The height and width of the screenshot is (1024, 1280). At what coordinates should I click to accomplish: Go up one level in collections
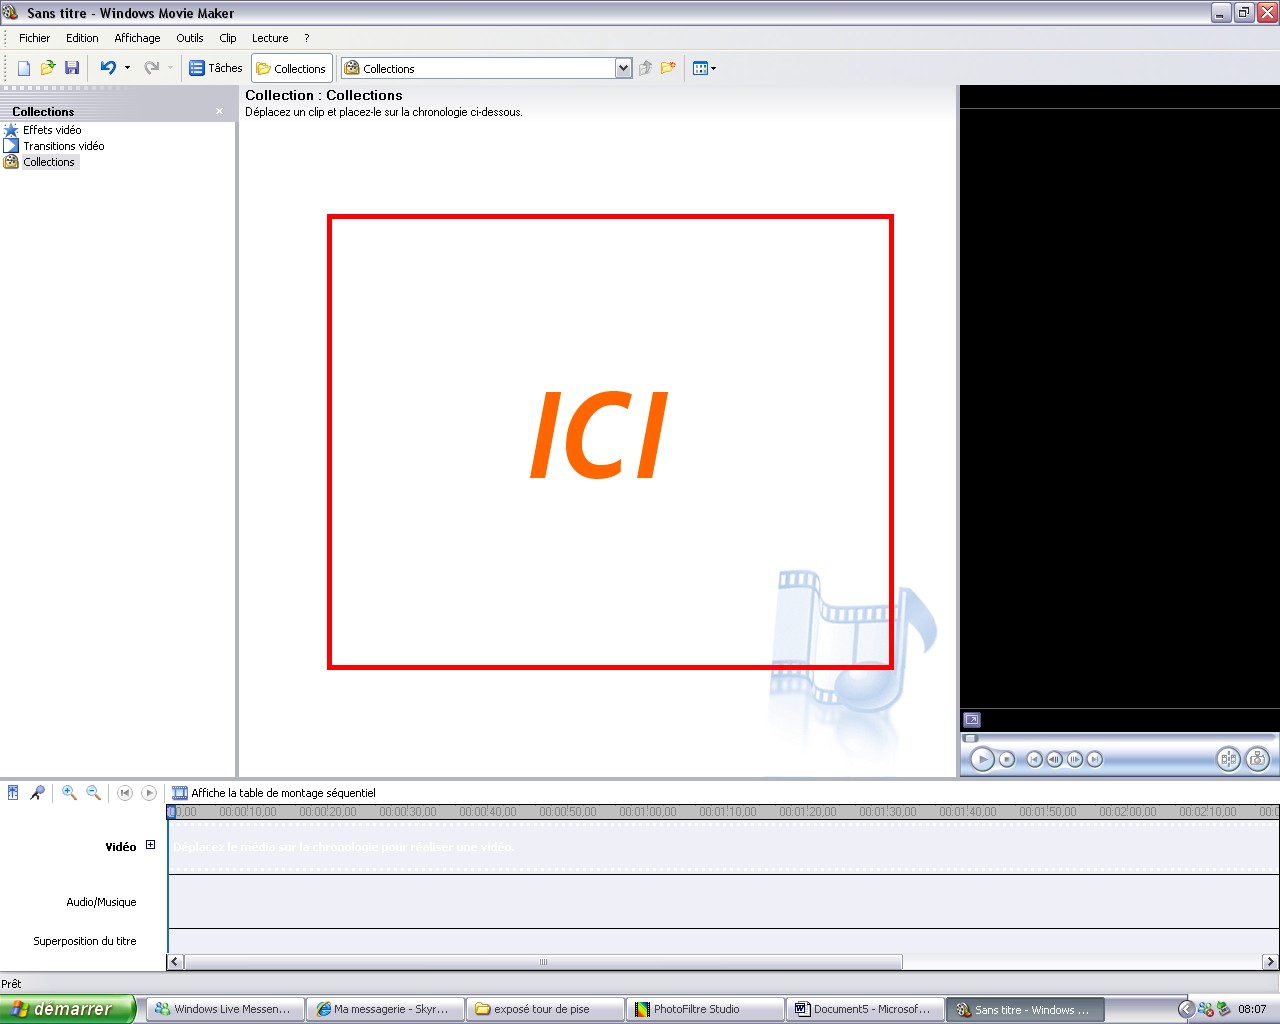[x=645, y=68]
